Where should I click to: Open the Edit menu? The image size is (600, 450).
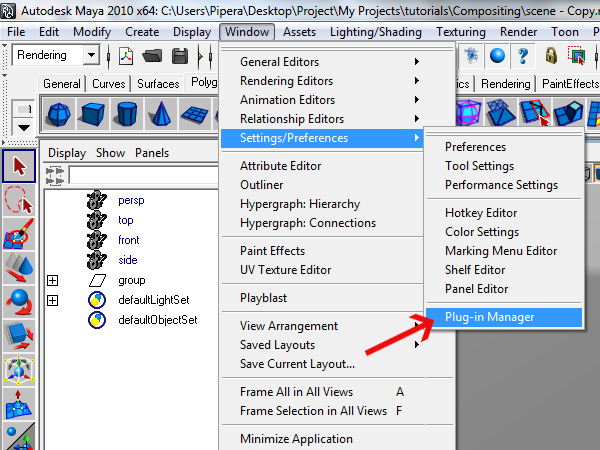(49, 32)
